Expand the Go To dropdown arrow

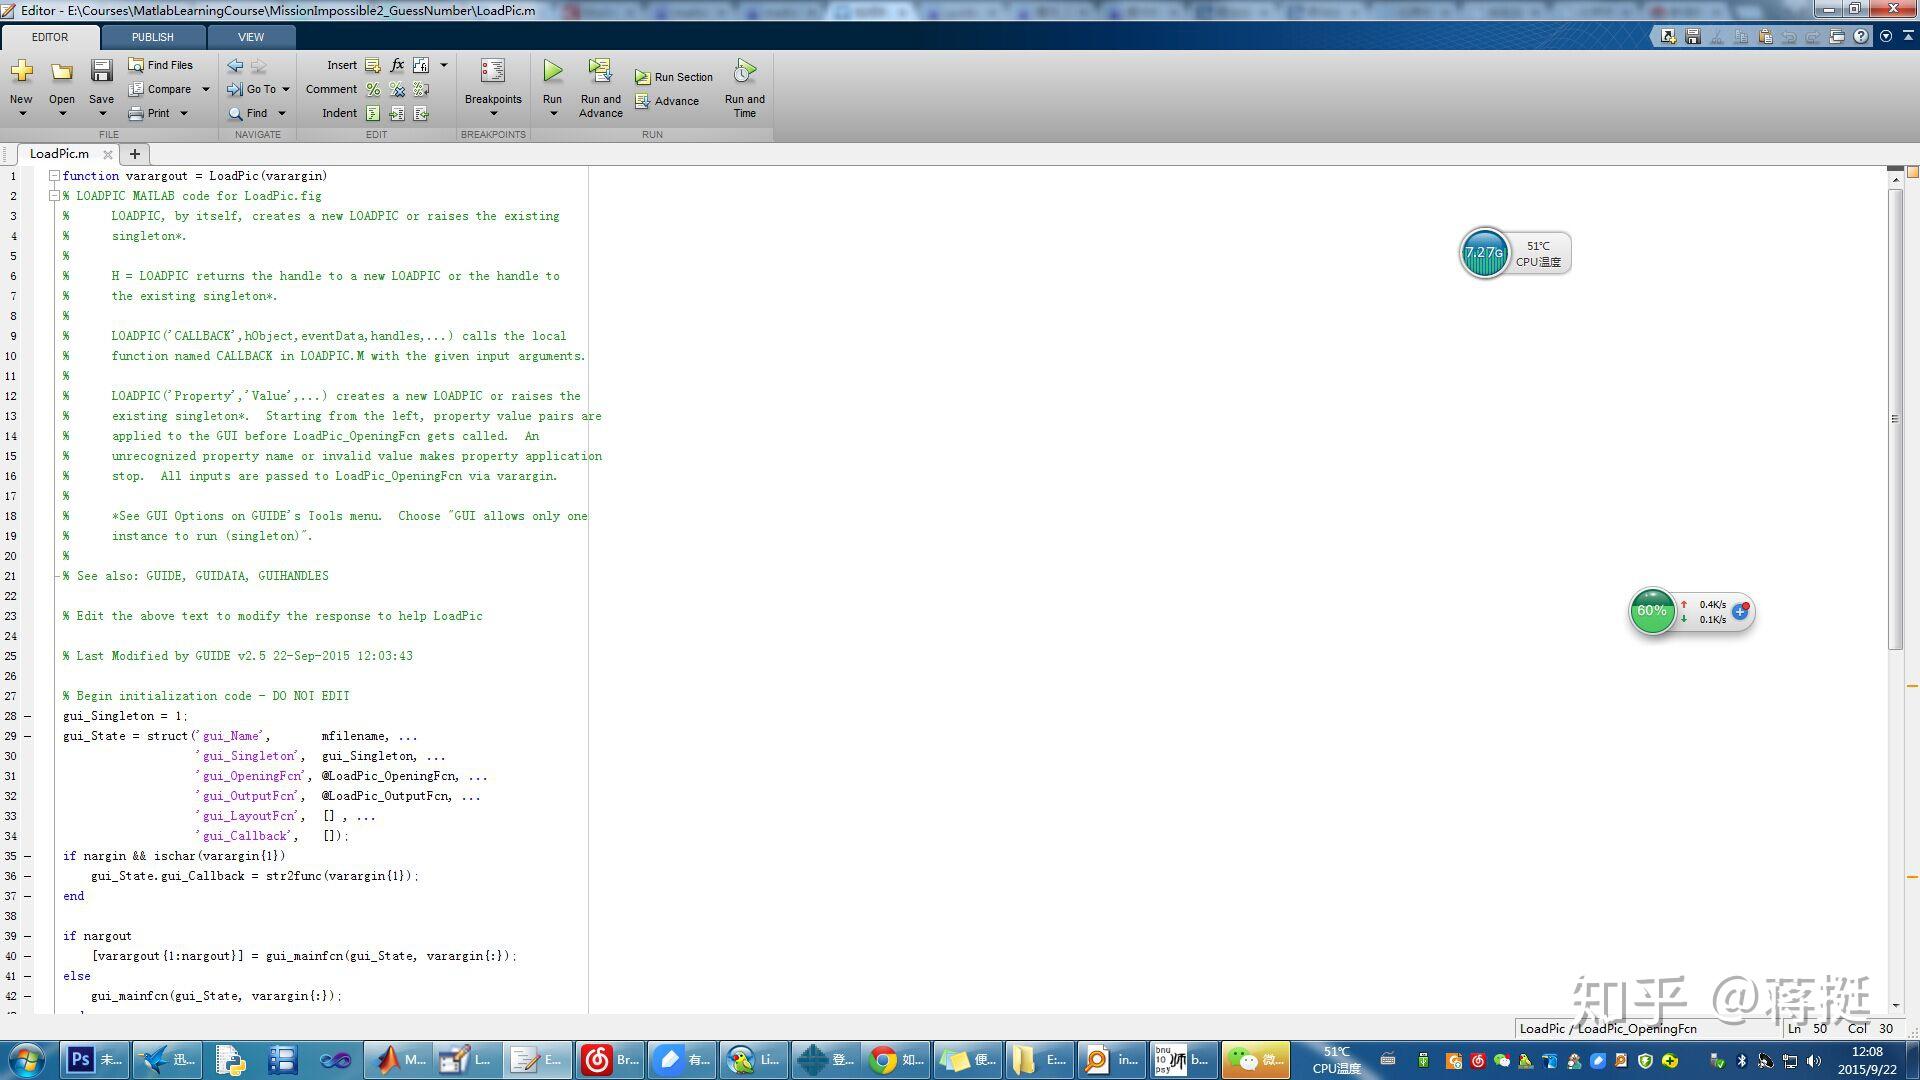tap(286, 89)
